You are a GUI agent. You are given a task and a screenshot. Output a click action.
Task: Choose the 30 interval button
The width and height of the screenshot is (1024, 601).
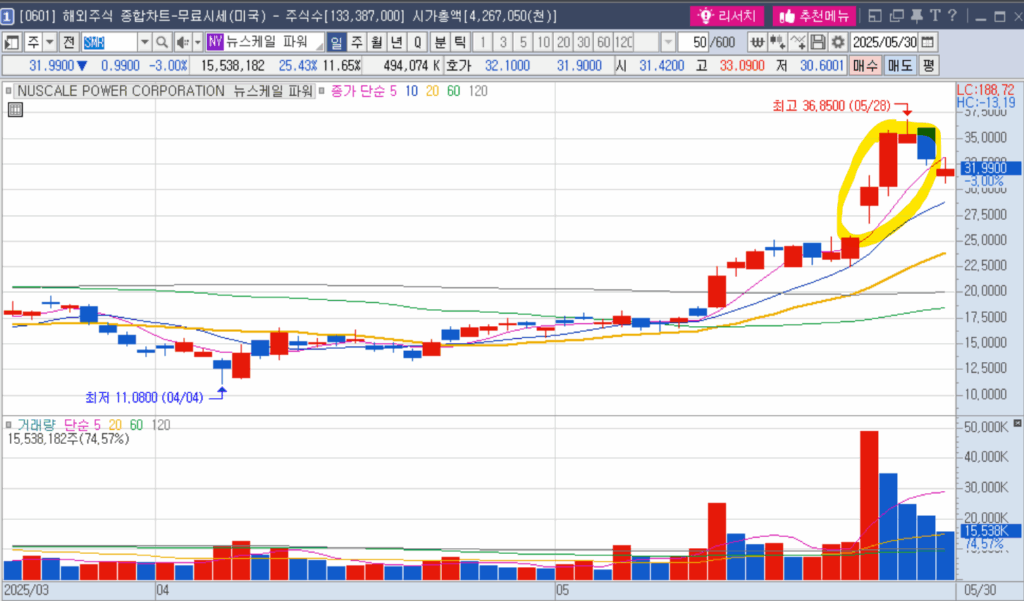584,42
